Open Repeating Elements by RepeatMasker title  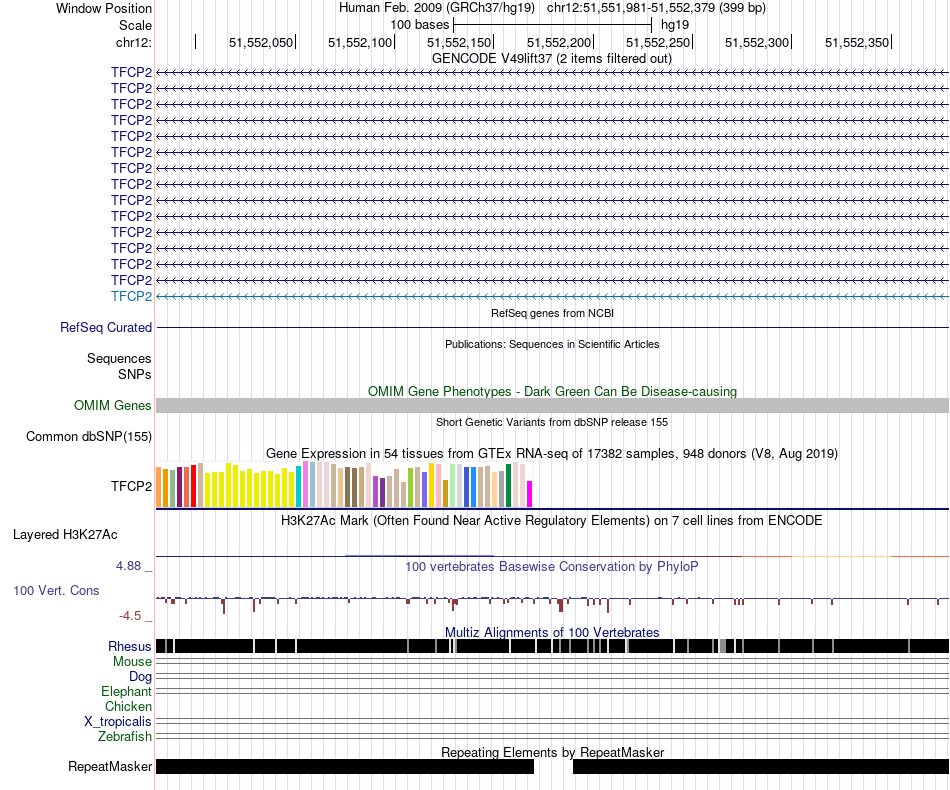552,752
